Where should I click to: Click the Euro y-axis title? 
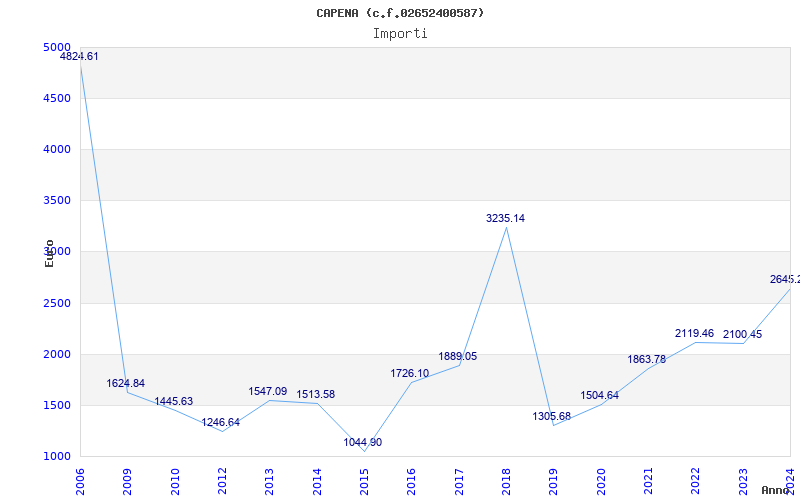pos(49,253)
